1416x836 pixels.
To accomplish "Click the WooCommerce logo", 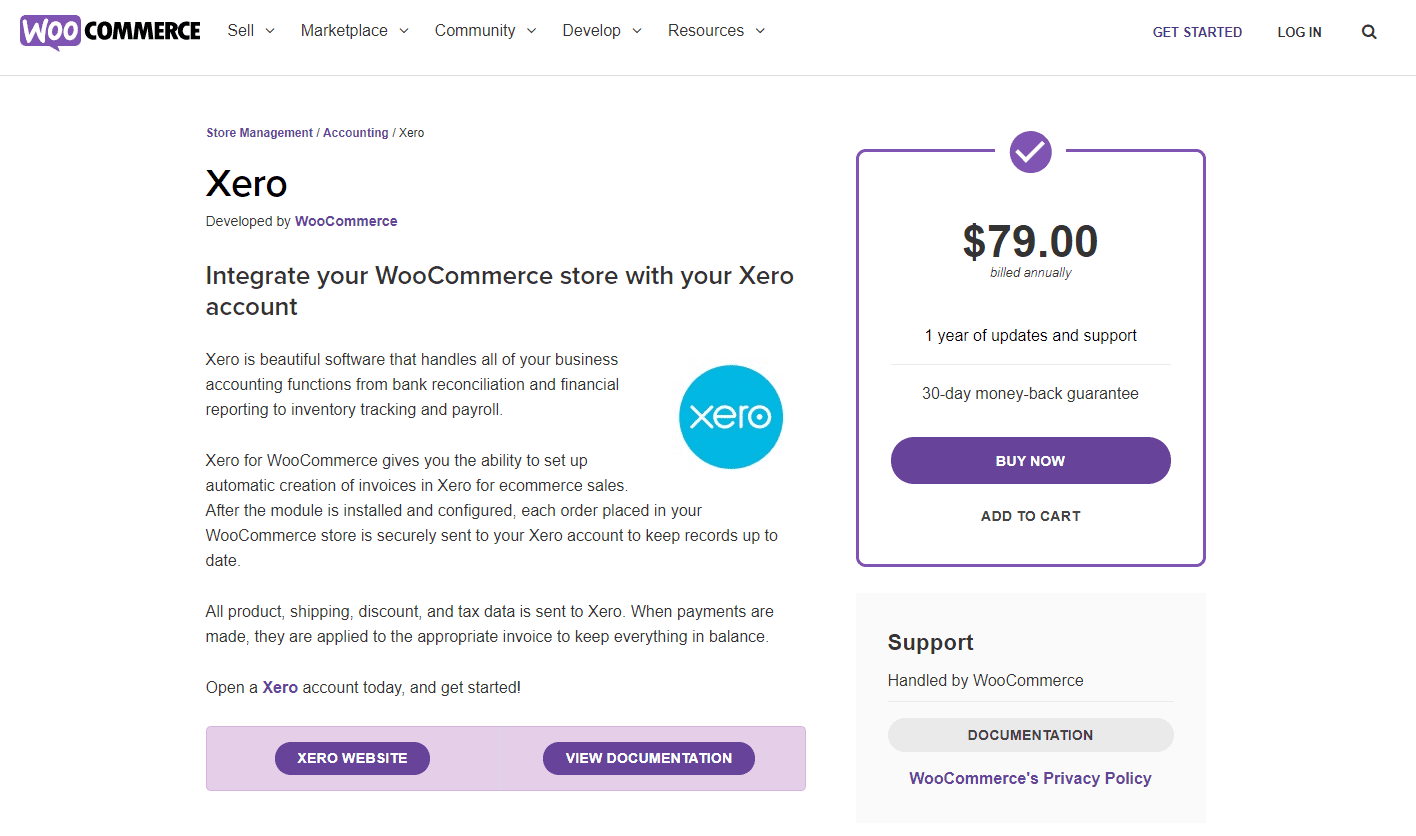I will click(108, 31).
